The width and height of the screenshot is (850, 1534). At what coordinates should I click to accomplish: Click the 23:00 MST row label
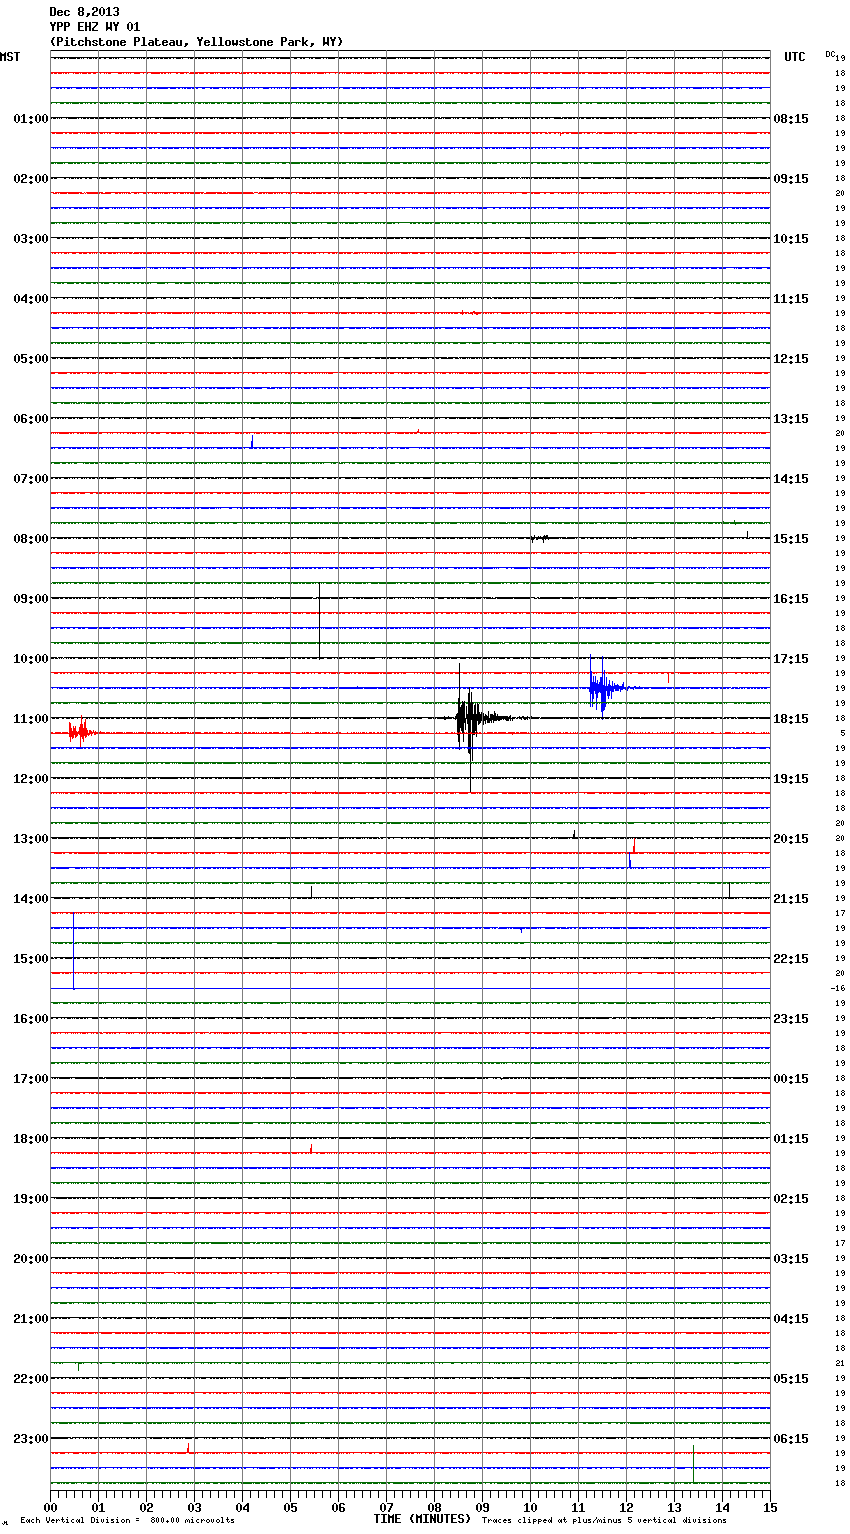tap(31, 1439)
